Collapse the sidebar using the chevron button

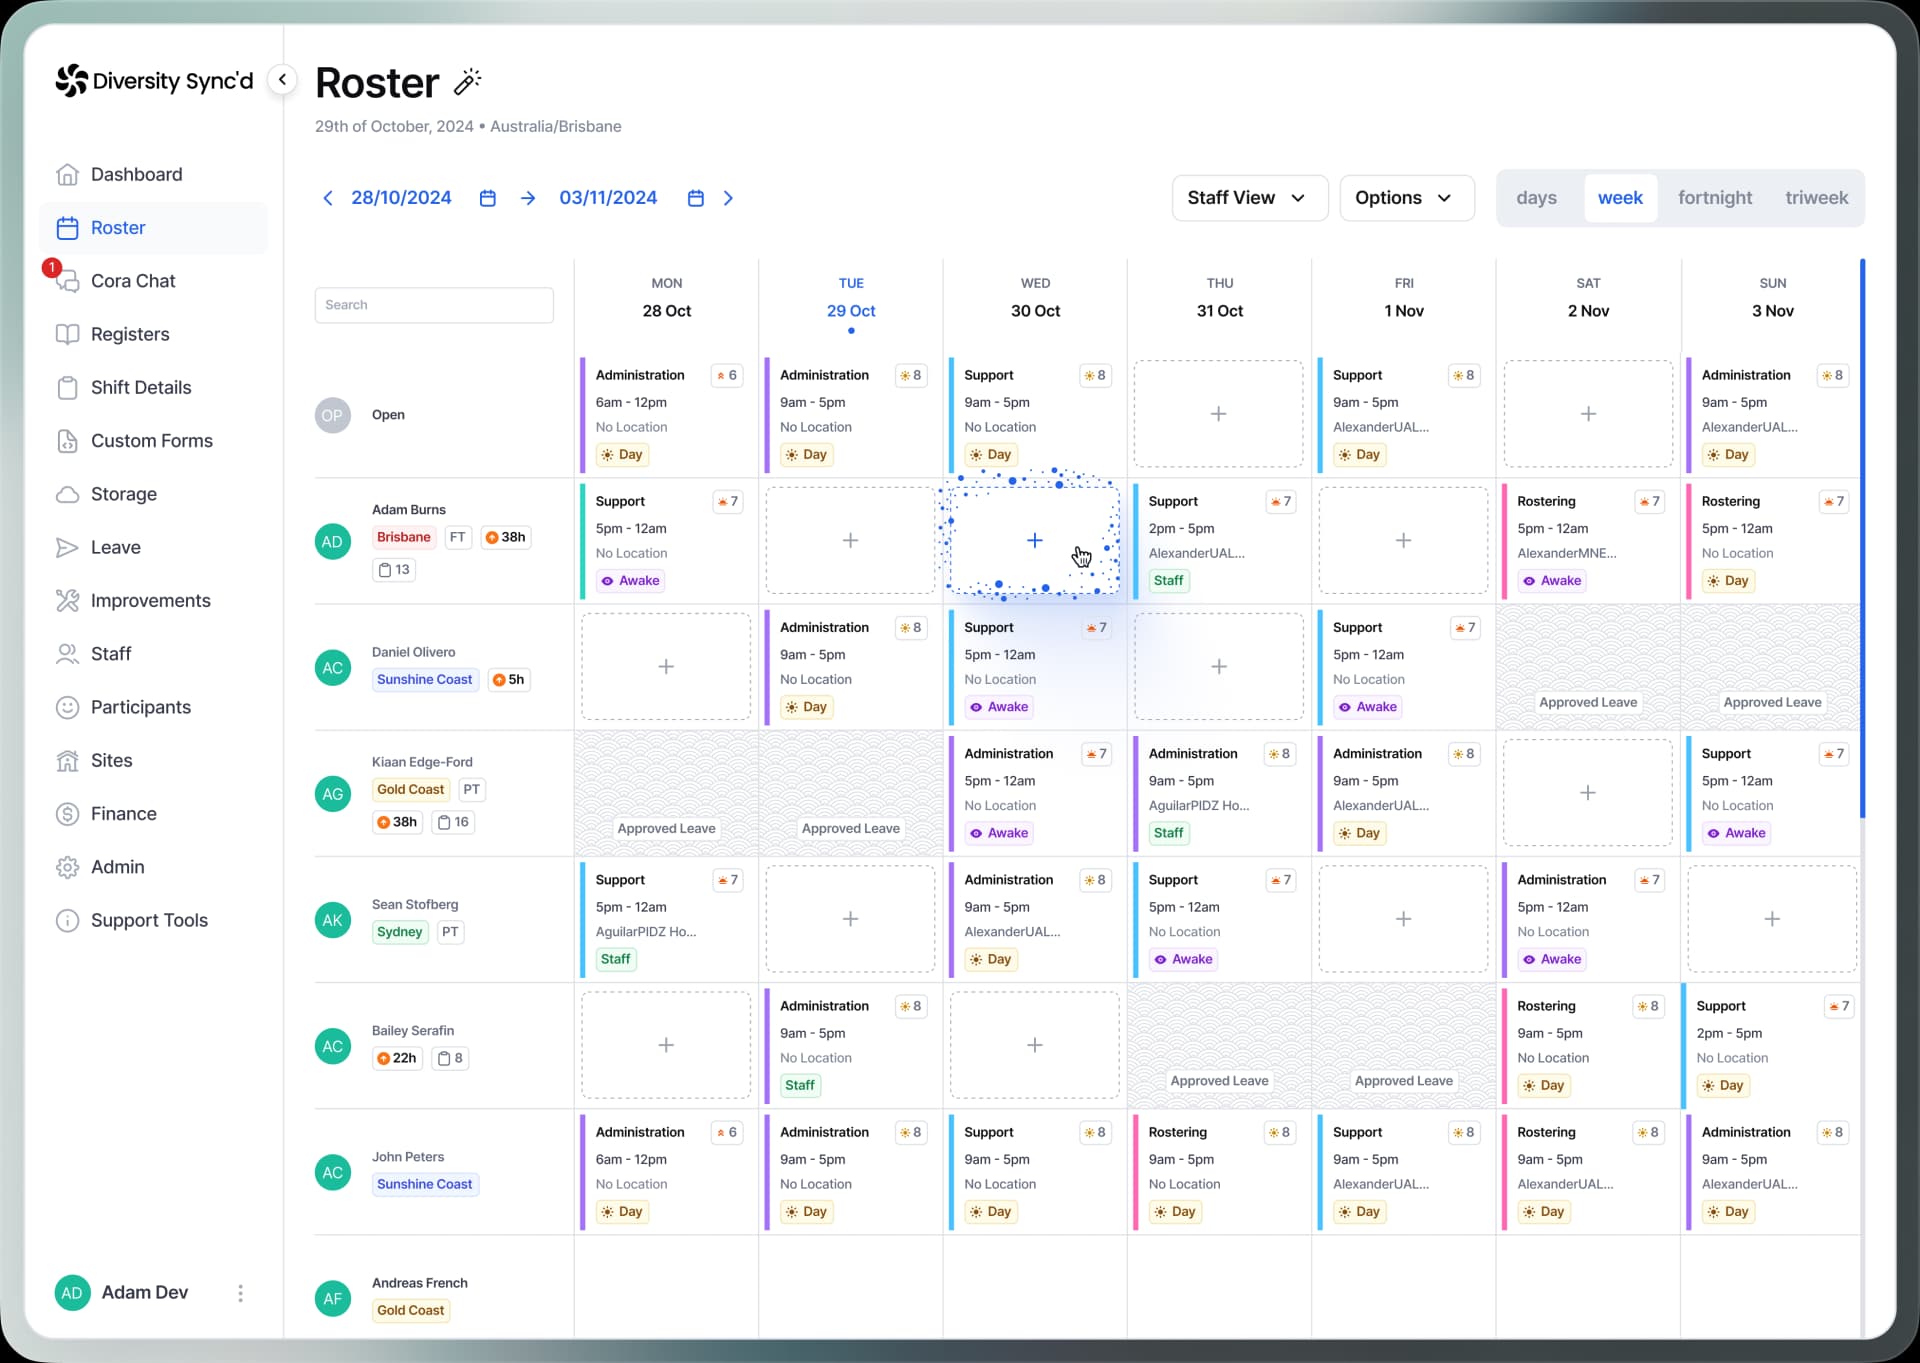282,79
